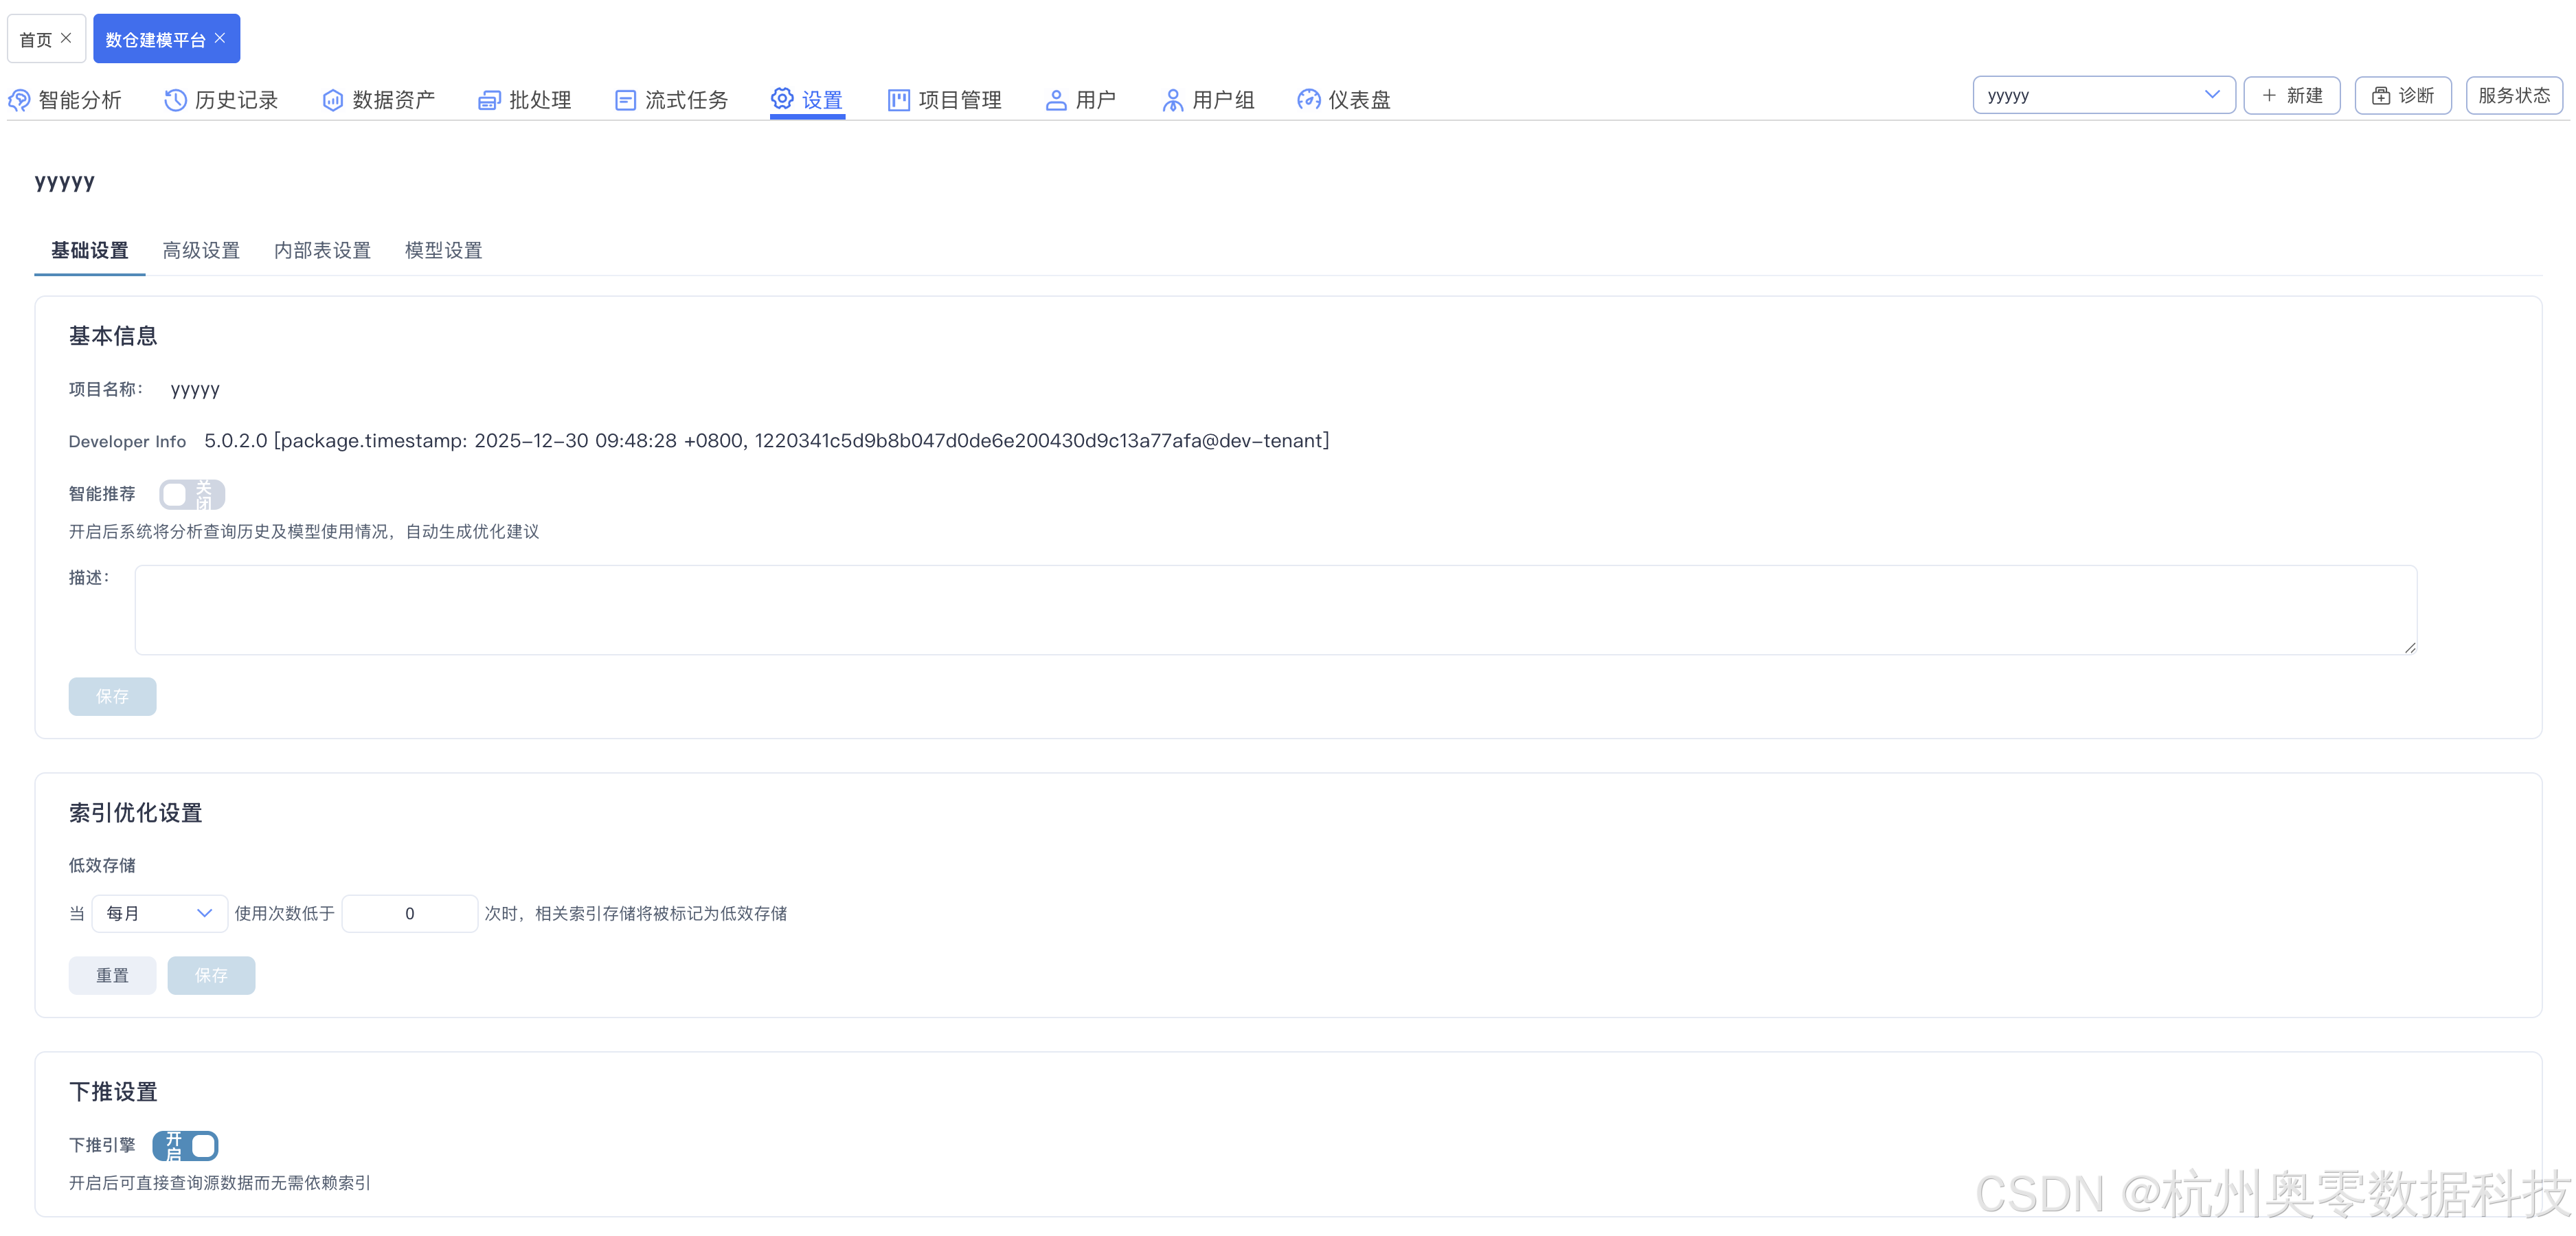This screenshot has height=1236, width=2576.
Task: Open the 用户组 menu label
Action: [1223, 100]
